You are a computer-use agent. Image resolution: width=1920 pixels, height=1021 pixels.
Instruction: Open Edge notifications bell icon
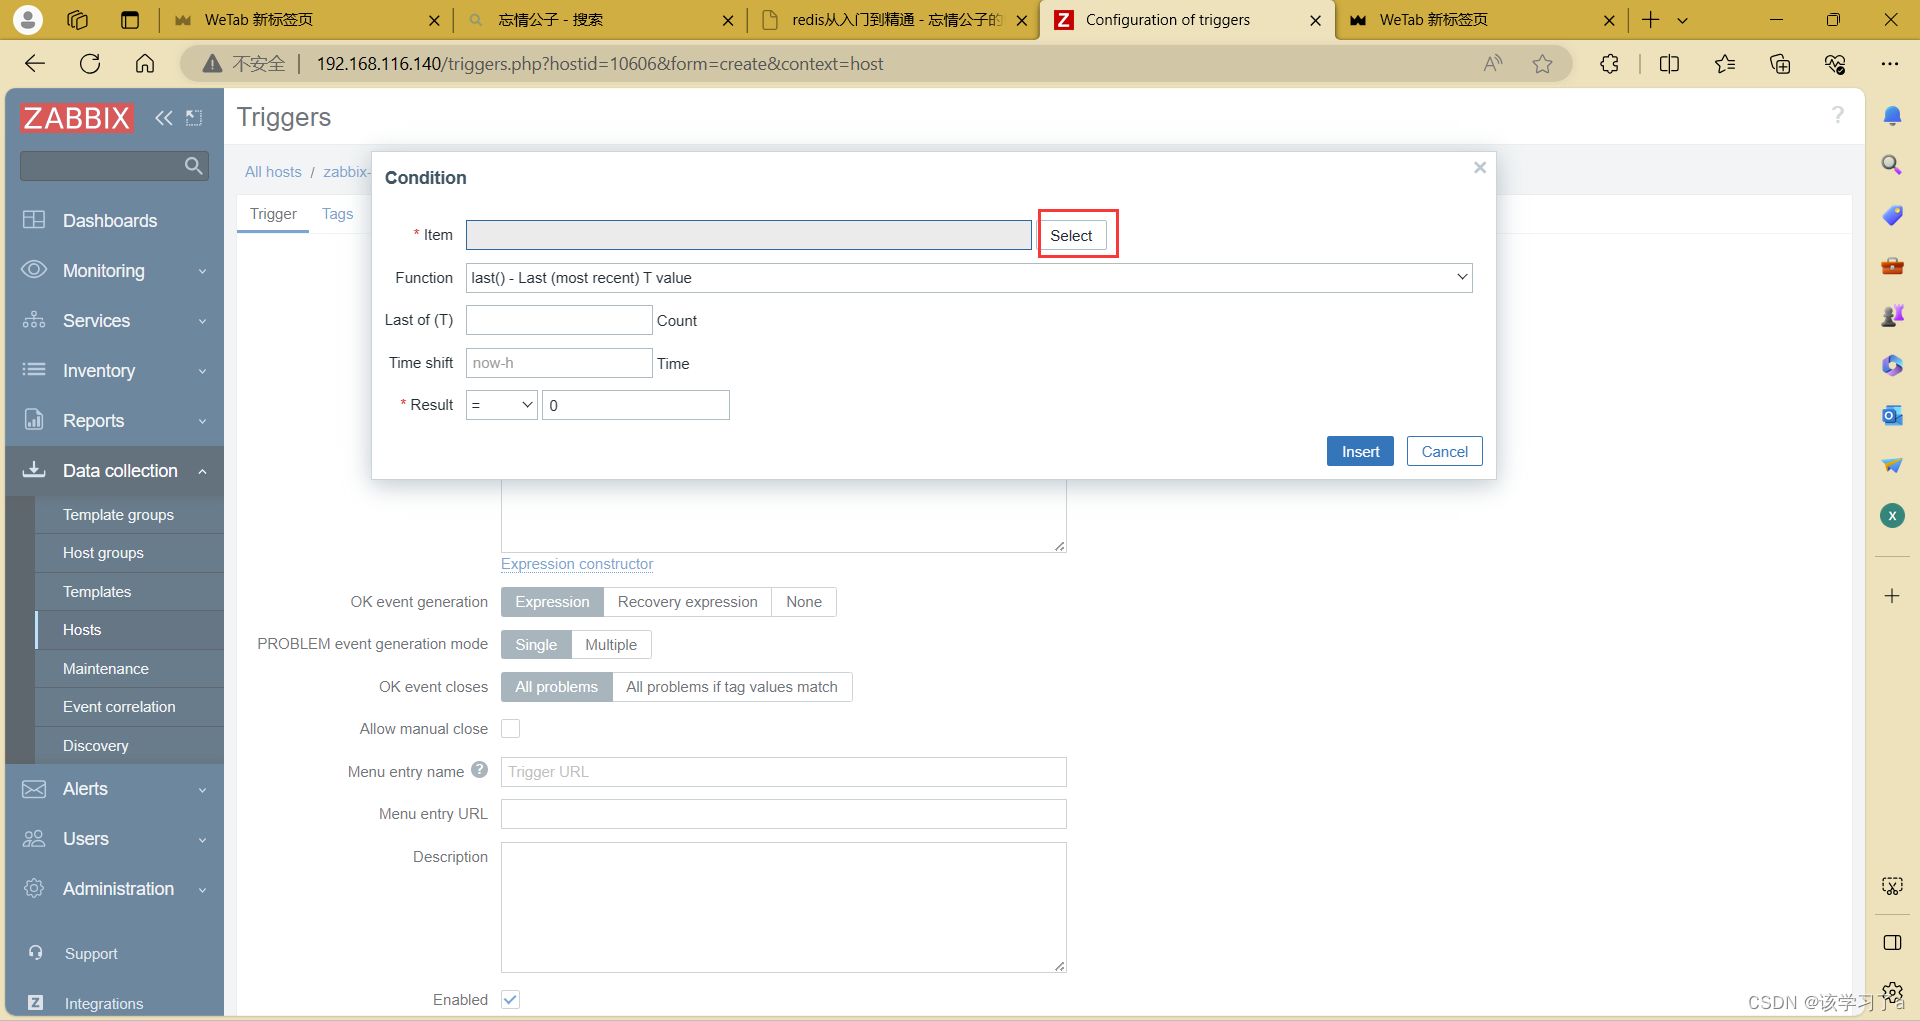pos(1892,116)
